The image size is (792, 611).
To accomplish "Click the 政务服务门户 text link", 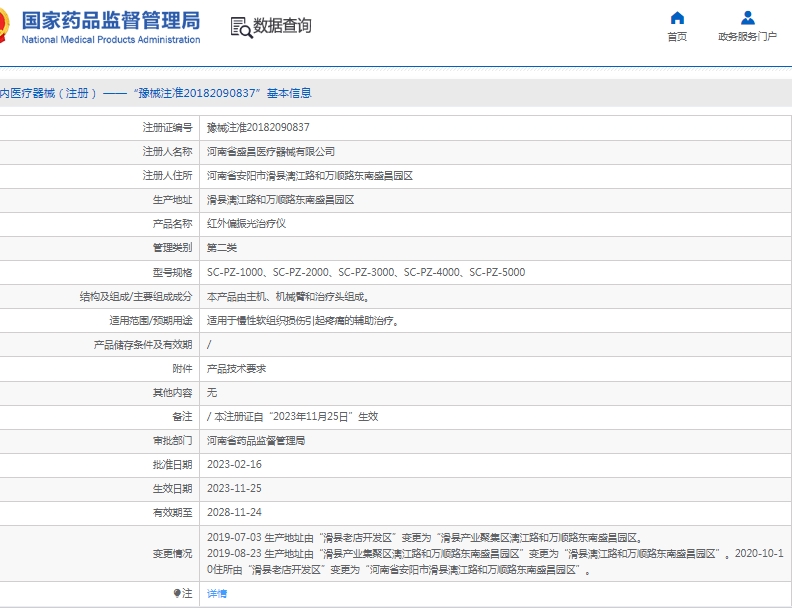I will (x=748, y=36).
